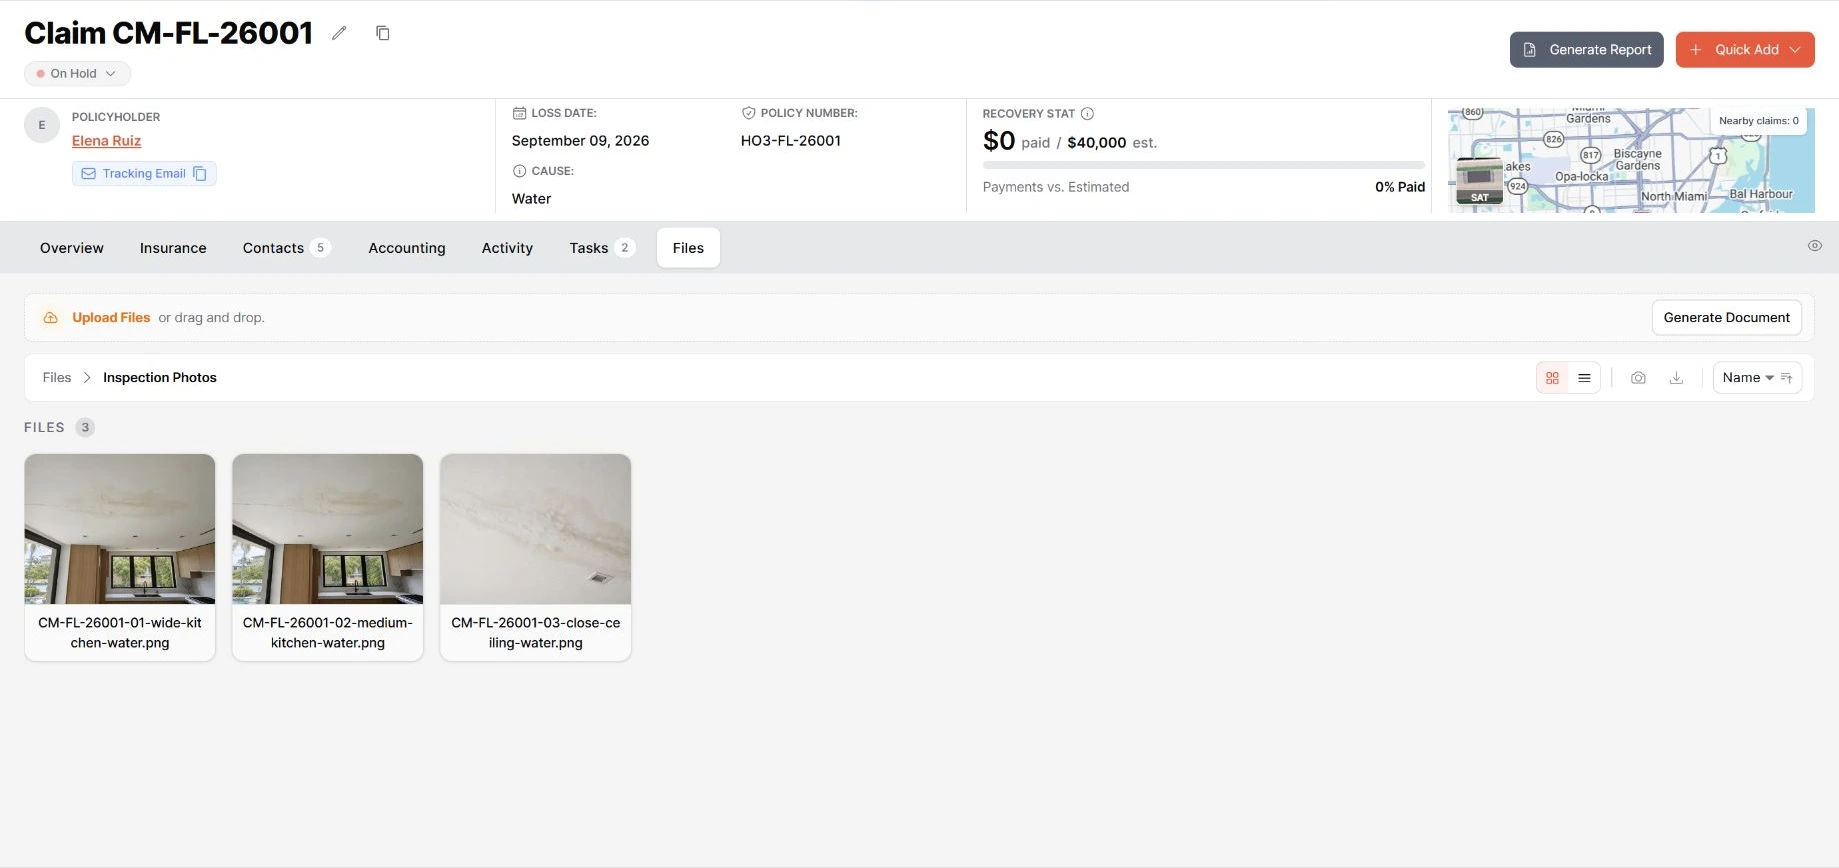Toggle the eye visibility icon on tab bar

(x=1815, y=246)
